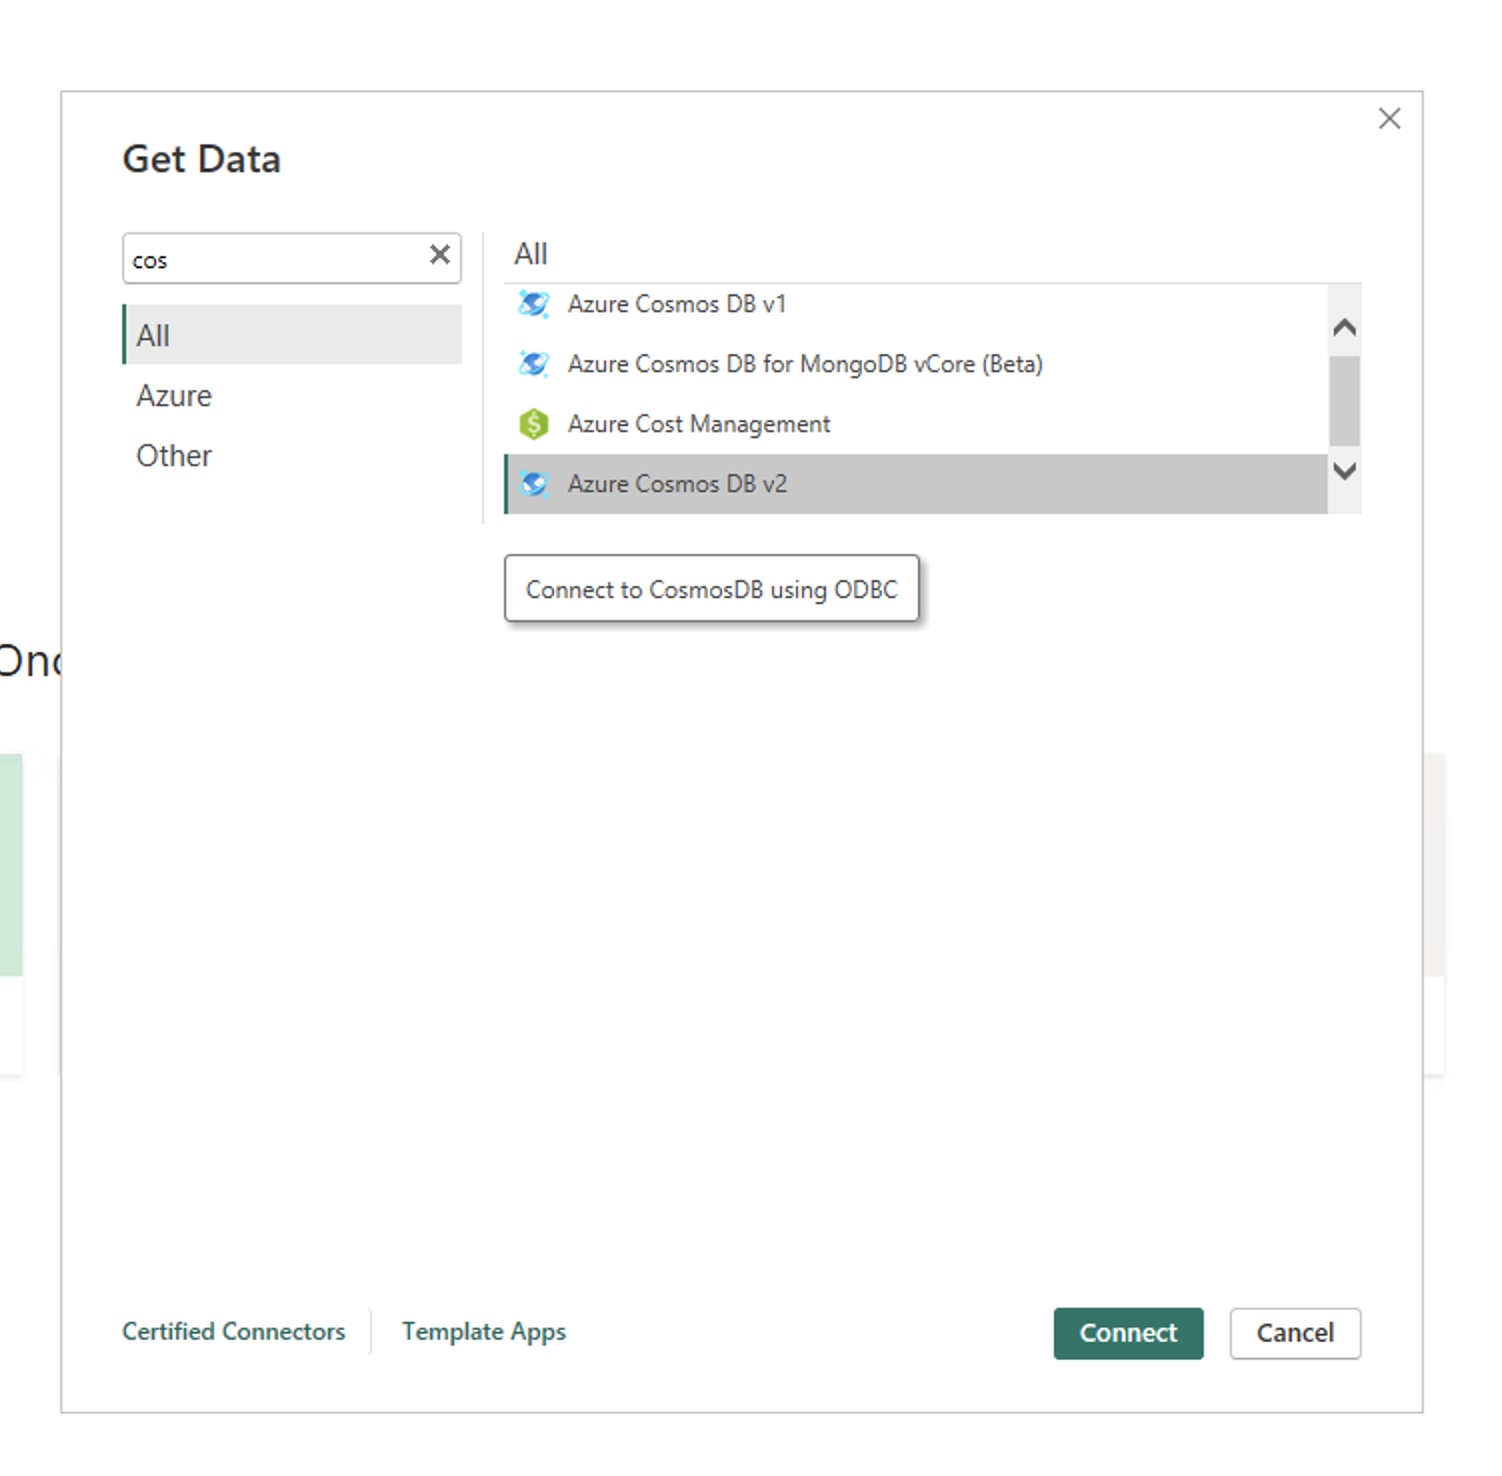
Task: Click the green Azure Cost Management icon
Action: pyautogui.click(x=534, y=424)
